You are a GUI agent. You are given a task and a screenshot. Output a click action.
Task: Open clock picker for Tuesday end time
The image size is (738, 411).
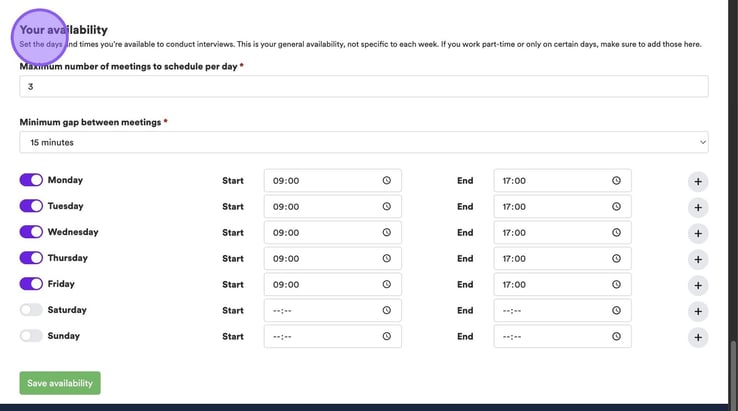(x=616, y=207)
